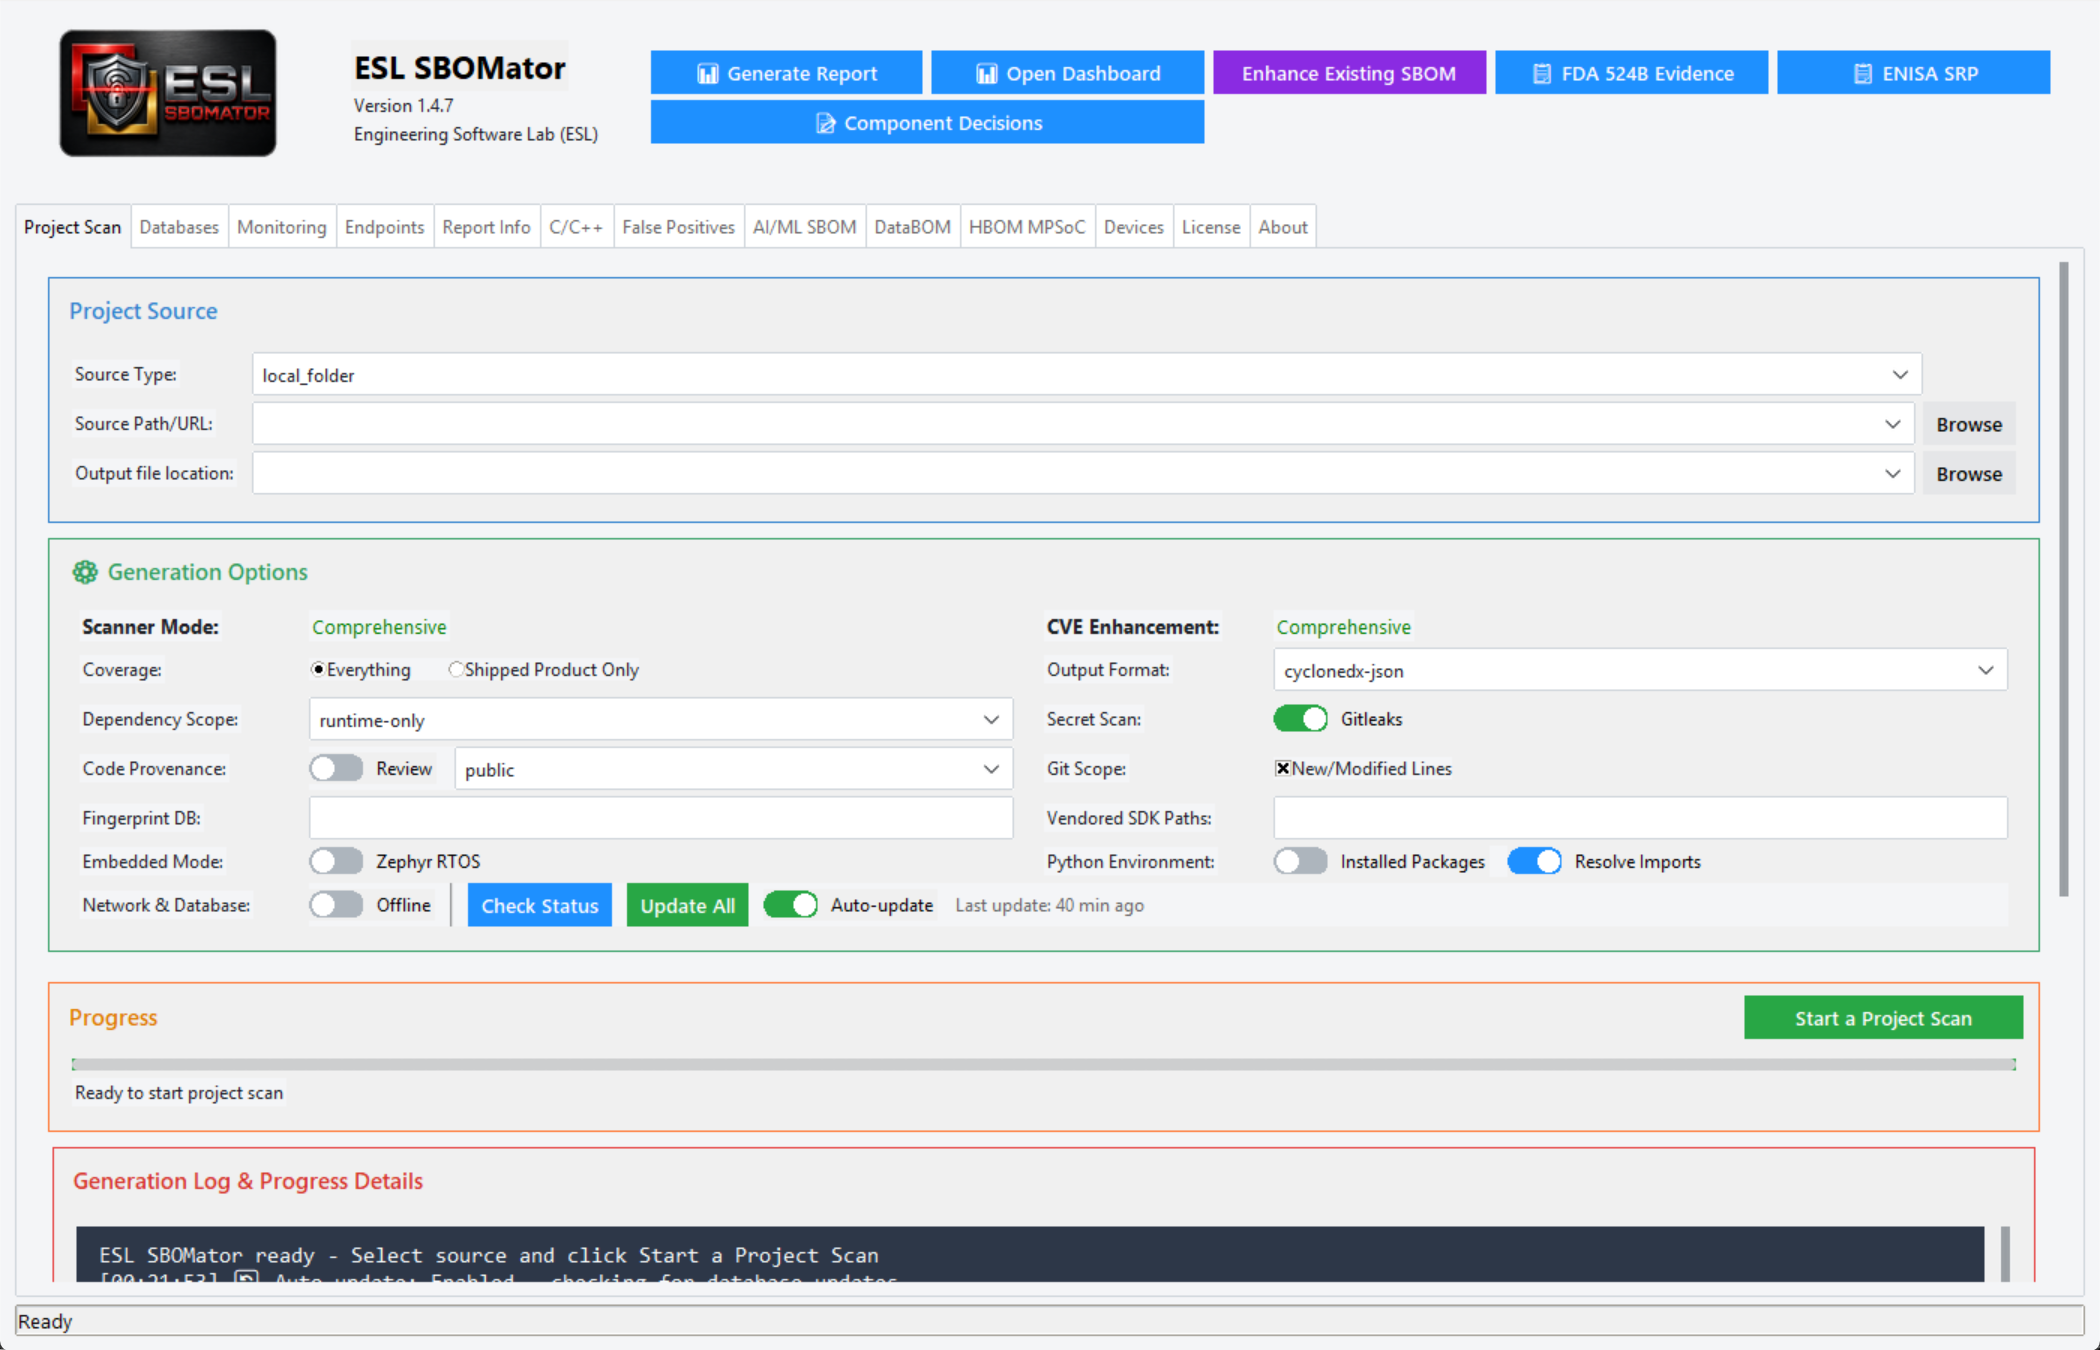Select the HBOM MPSoC tab

[x=1027, y=227]
